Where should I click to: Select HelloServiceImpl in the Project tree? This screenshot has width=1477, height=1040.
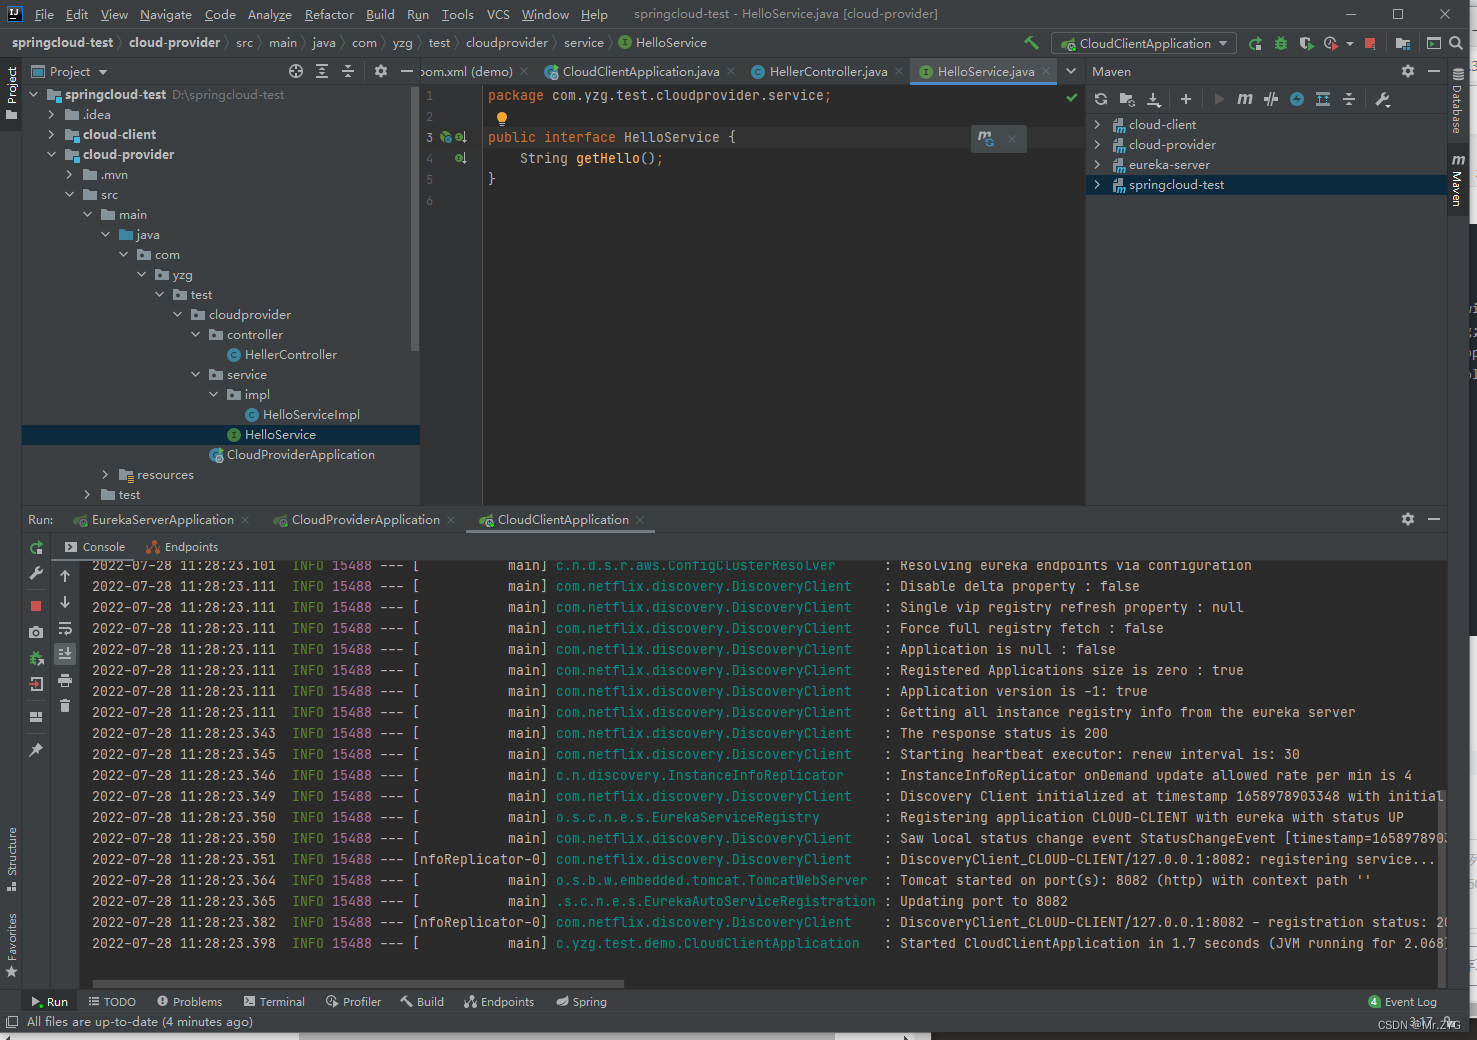click(311, 415)
